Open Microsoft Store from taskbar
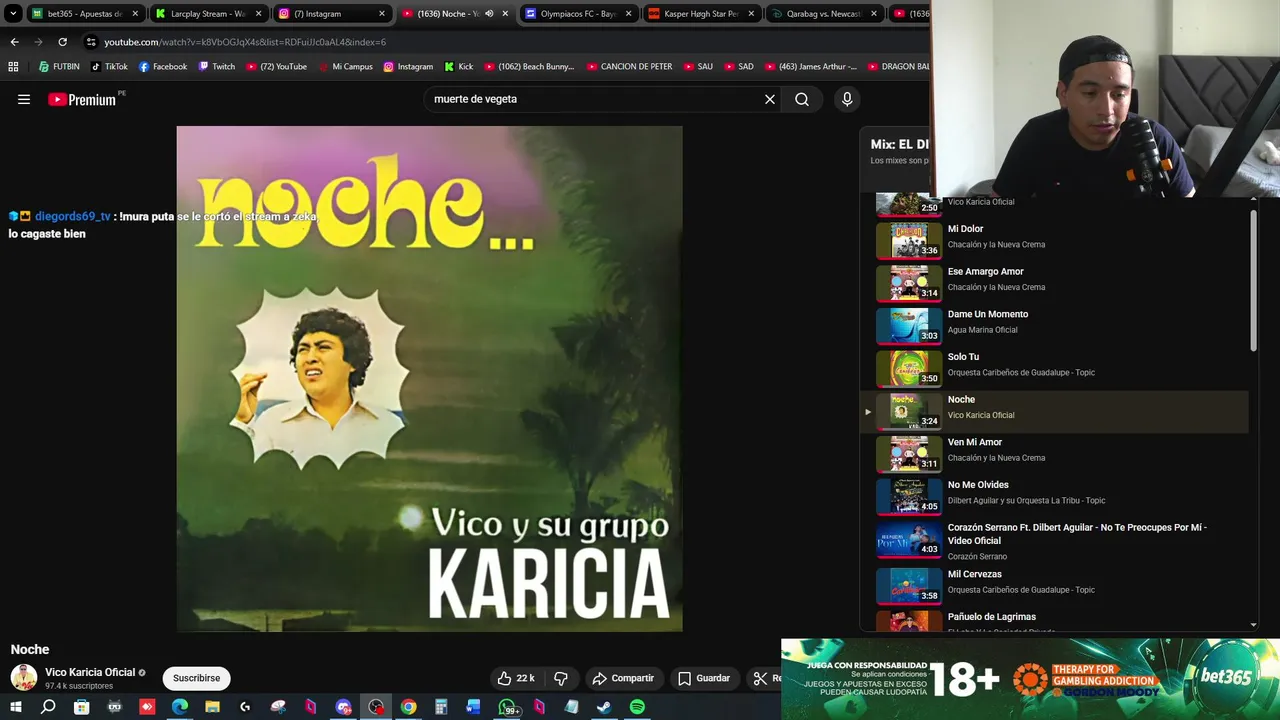The image size is (1280, 720). pos(81,707)
